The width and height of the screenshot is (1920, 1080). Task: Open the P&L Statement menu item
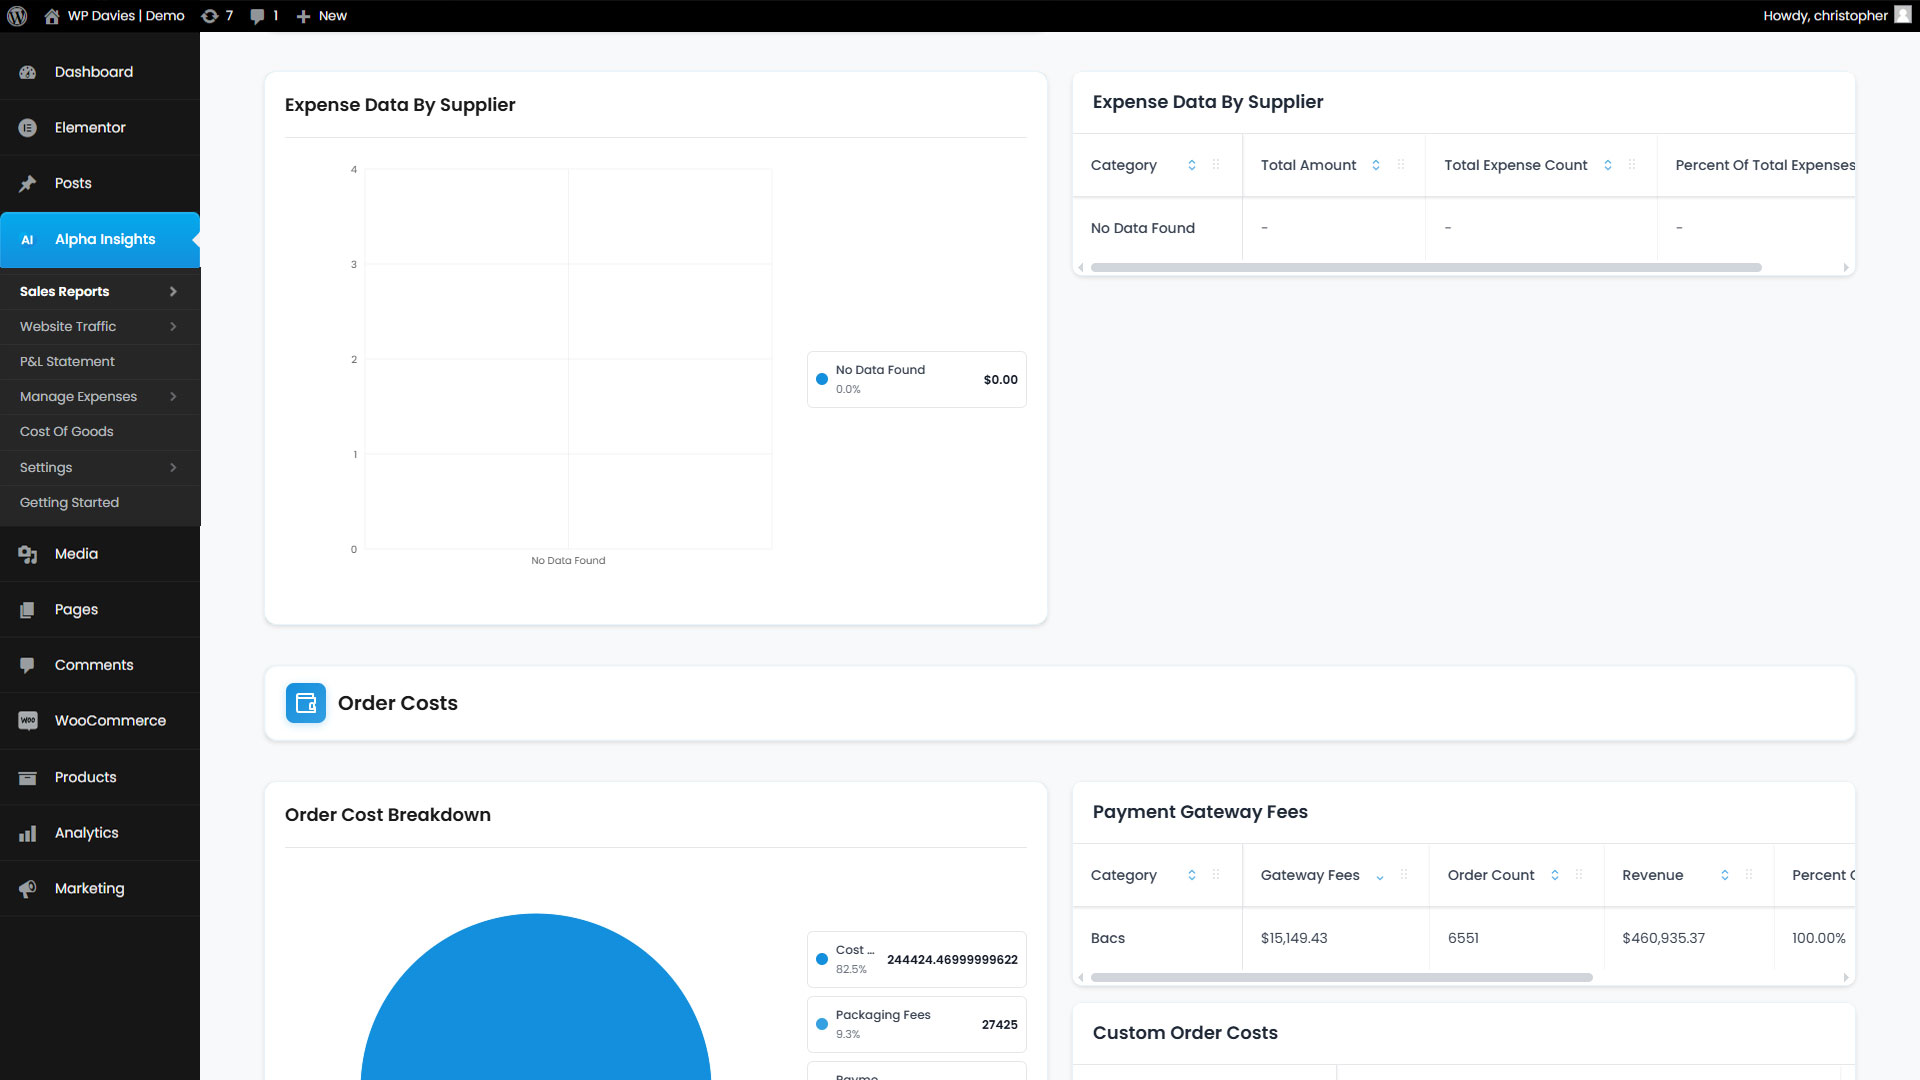(x=67, y=362)
